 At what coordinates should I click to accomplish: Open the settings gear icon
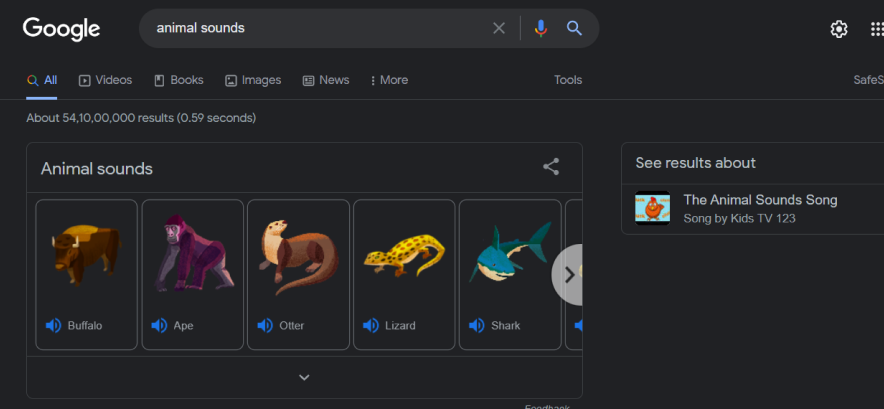click(839, 29)
